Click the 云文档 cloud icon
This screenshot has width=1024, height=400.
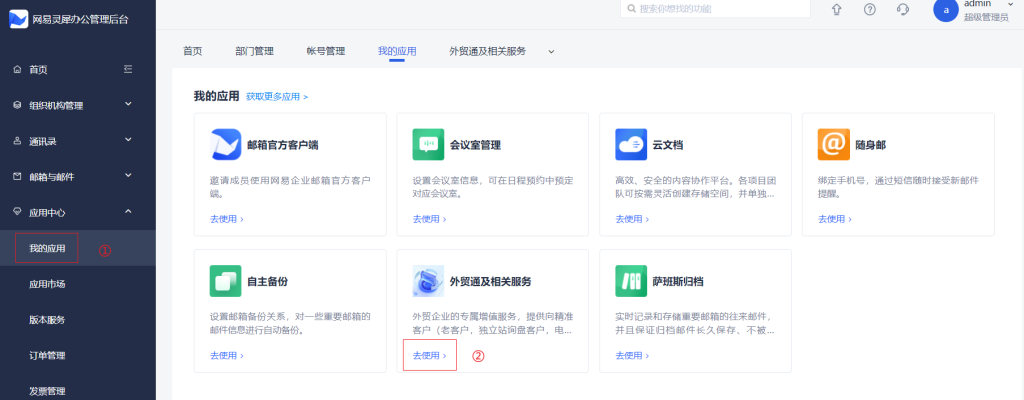630,144
